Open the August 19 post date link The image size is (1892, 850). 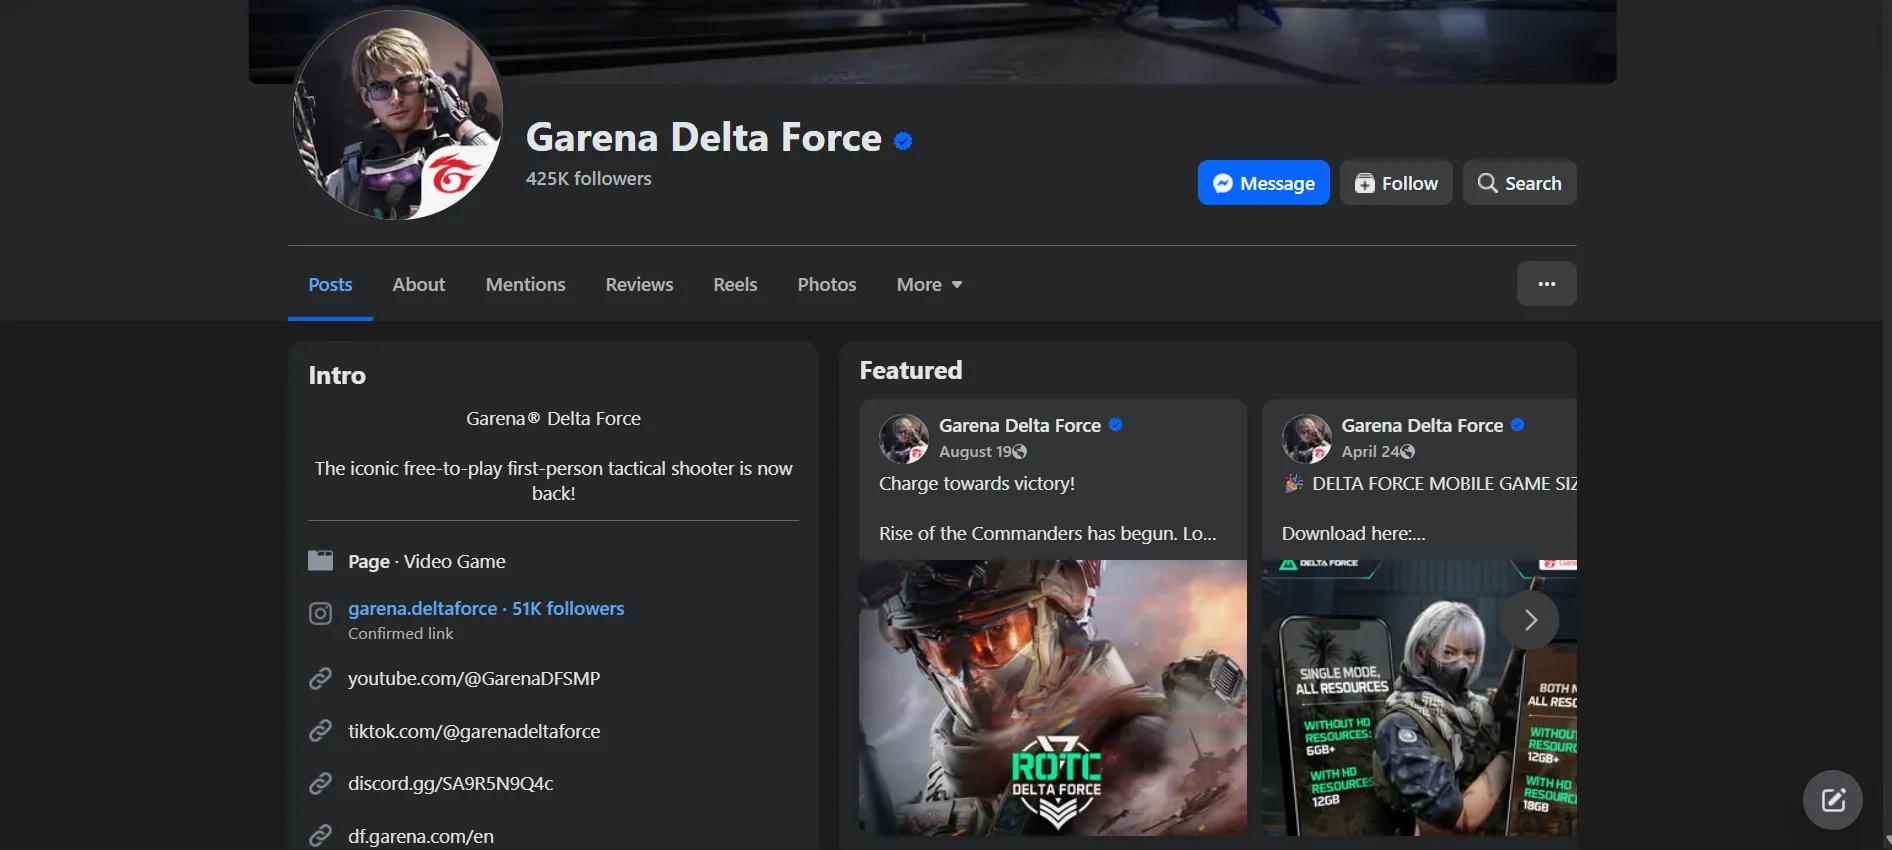(975, 451)
